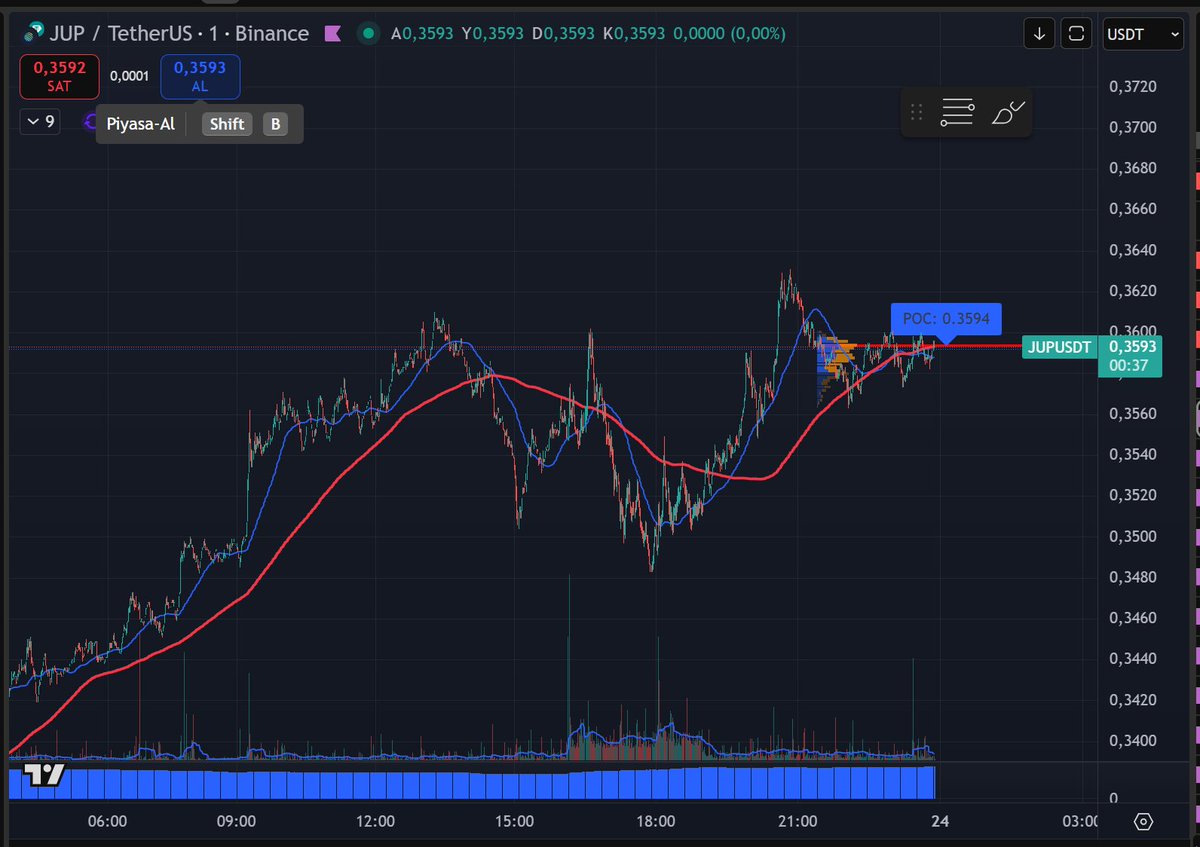Click the 0,0001 spread value
The image size is (1200, 847).
(x=130, y=76)
